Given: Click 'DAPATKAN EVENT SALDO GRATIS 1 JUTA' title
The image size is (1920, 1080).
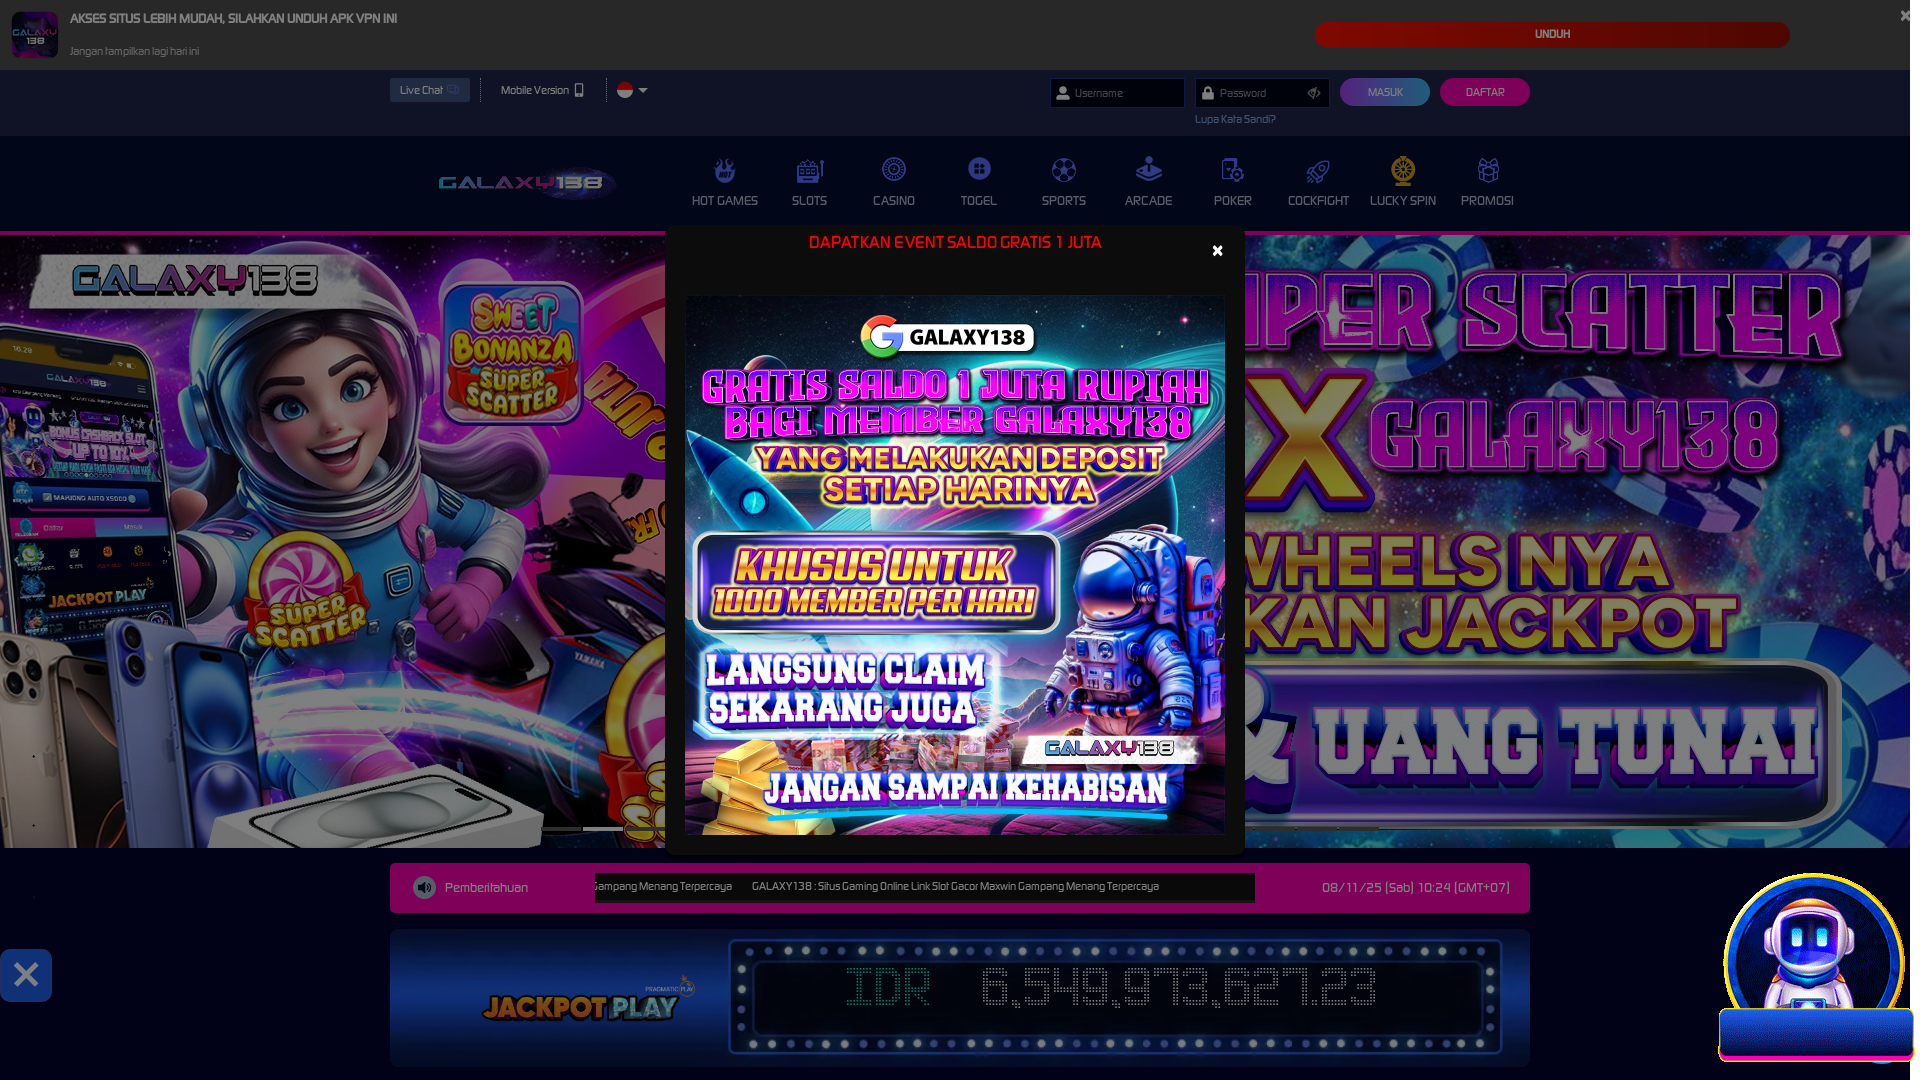Looking at the screenshot, I should pos(954,243).
